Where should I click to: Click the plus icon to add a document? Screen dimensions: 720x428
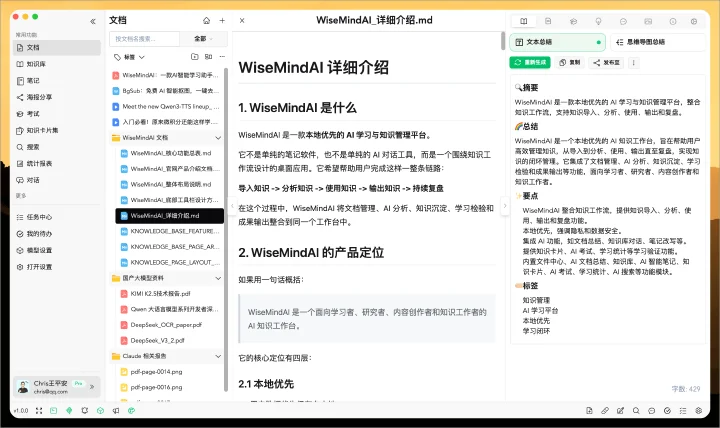click(222, 20)
